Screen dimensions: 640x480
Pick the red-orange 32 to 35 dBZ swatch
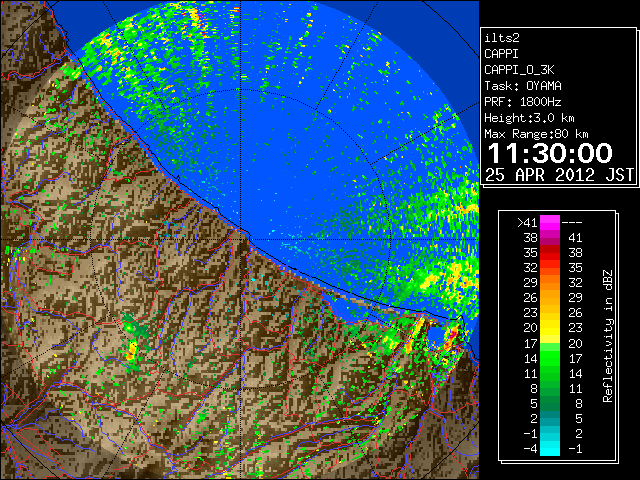pos(550,268)
